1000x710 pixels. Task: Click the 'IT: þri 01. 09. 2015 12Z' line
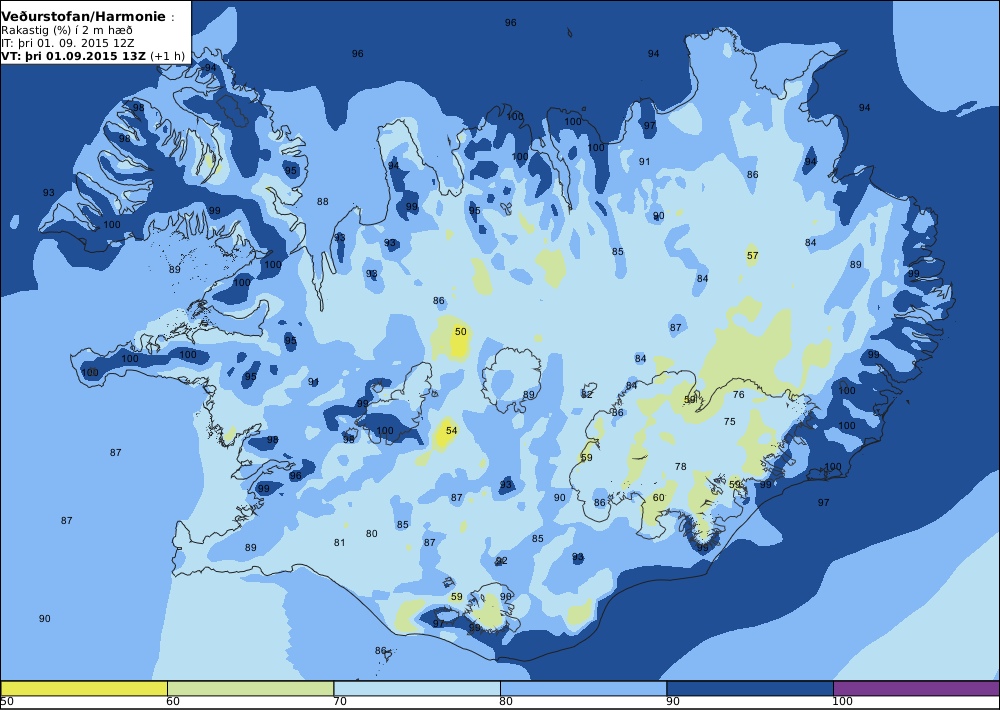tap(68, 43)
